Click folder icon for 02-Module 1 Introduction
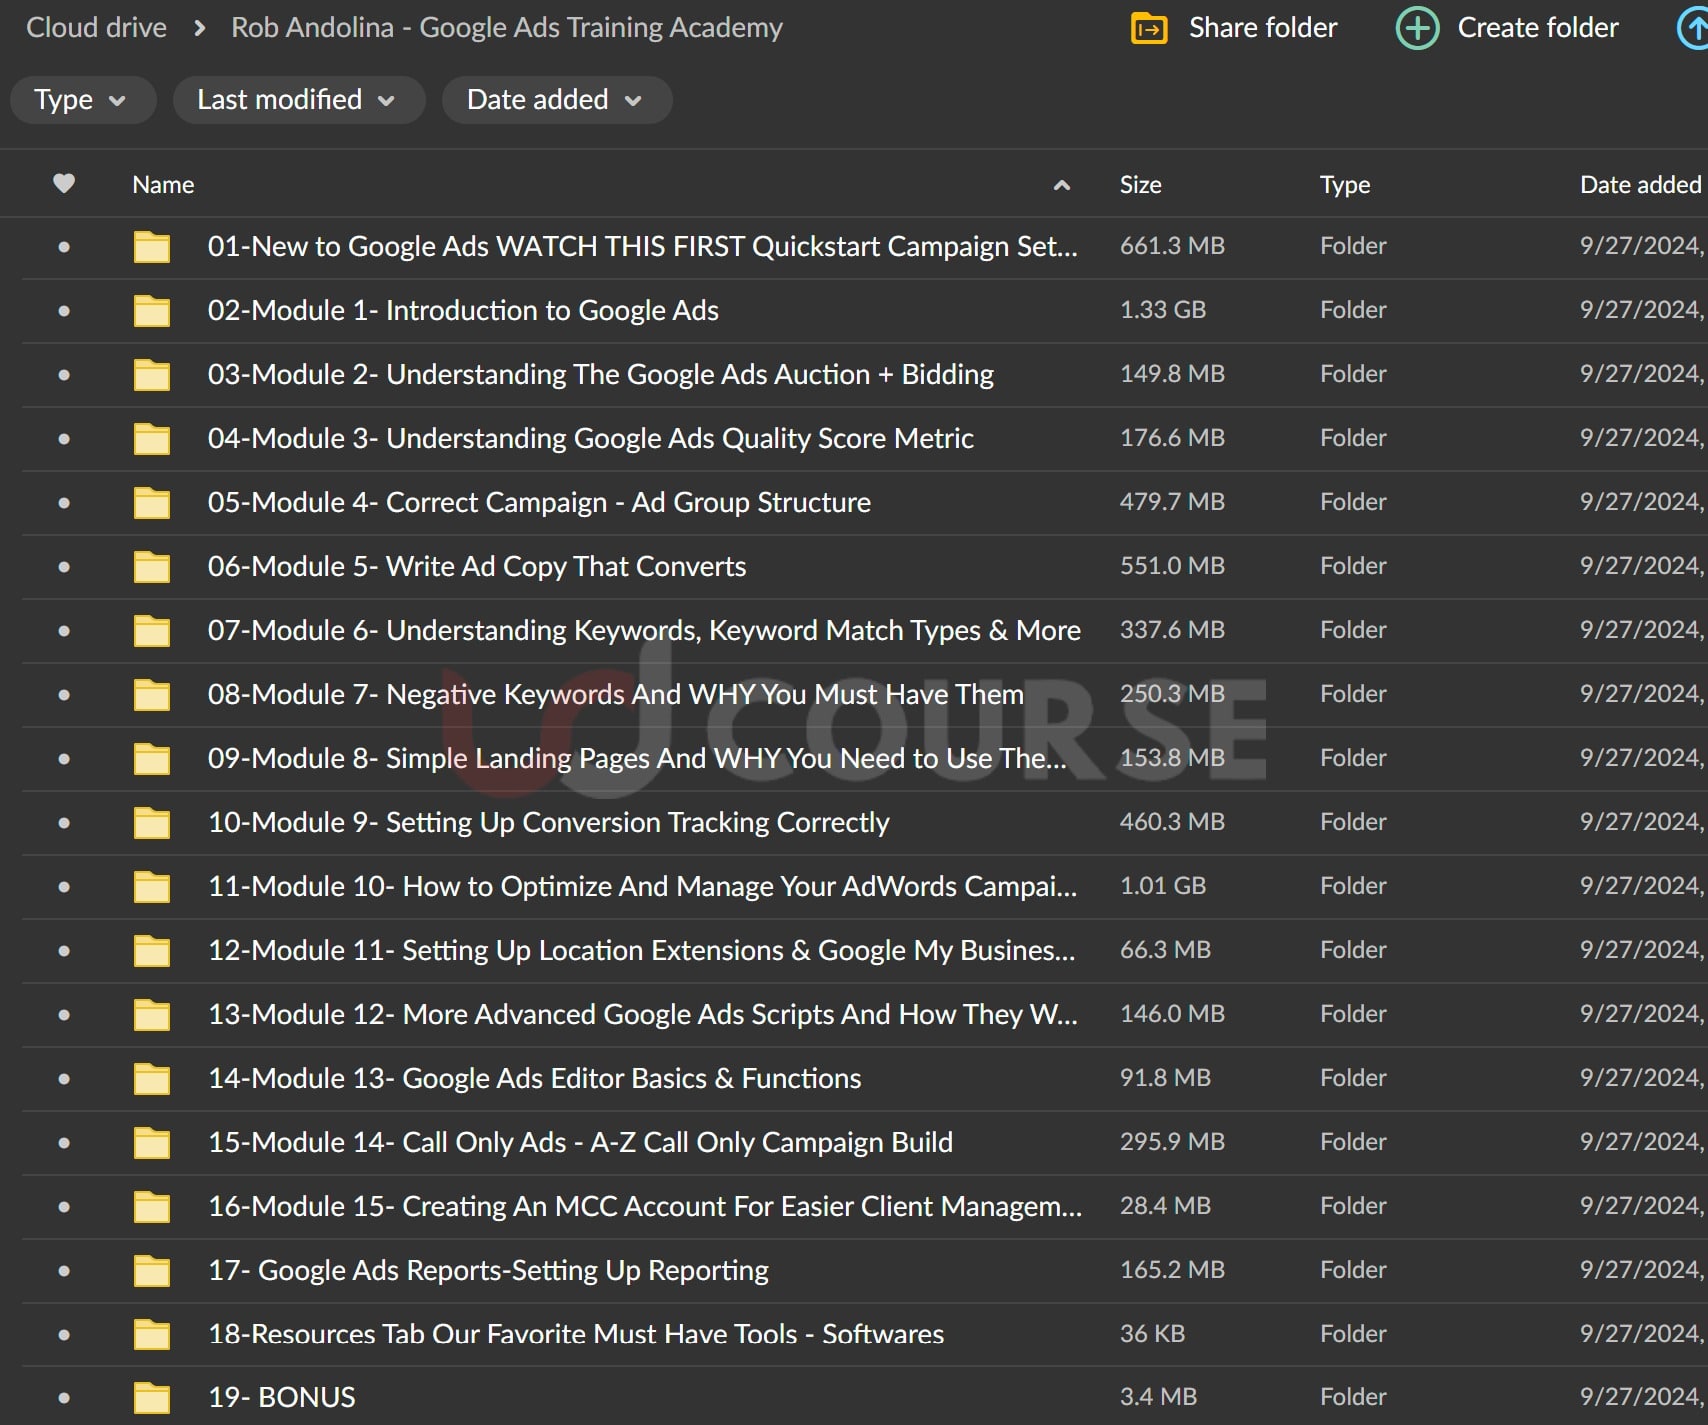 [152, 311]
